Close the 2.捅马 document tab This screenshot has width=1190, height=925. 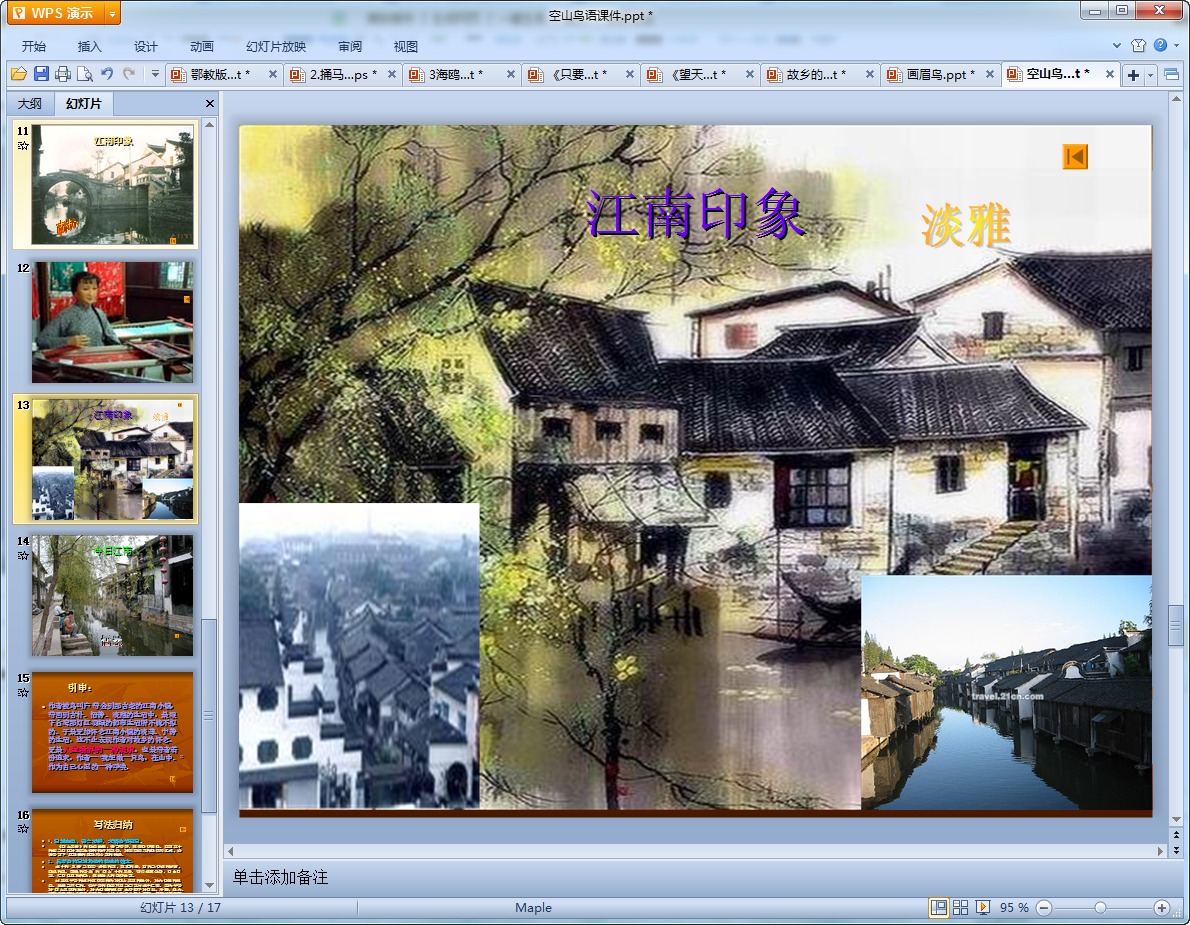click(x=392, y=74)
